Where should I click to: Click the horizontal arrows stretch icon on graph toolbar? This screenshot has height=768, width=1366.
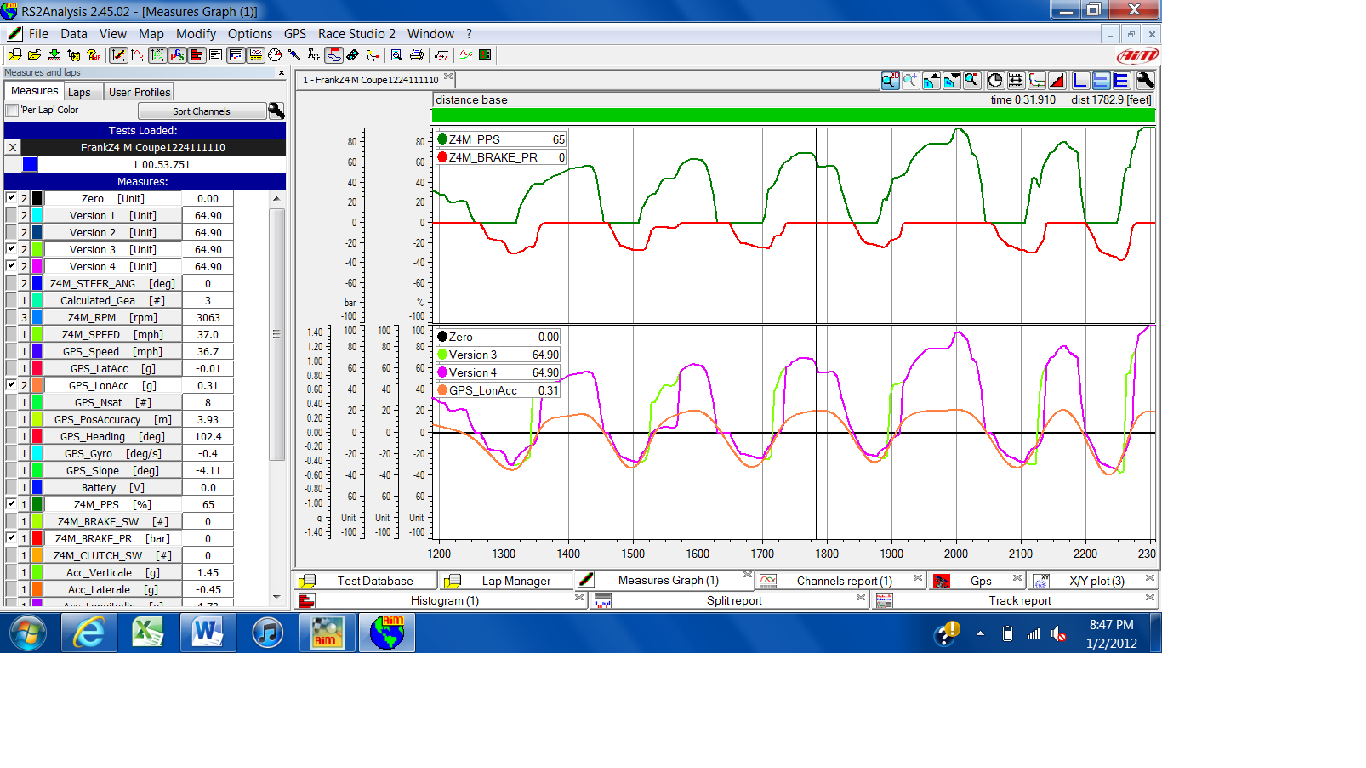1016,81
